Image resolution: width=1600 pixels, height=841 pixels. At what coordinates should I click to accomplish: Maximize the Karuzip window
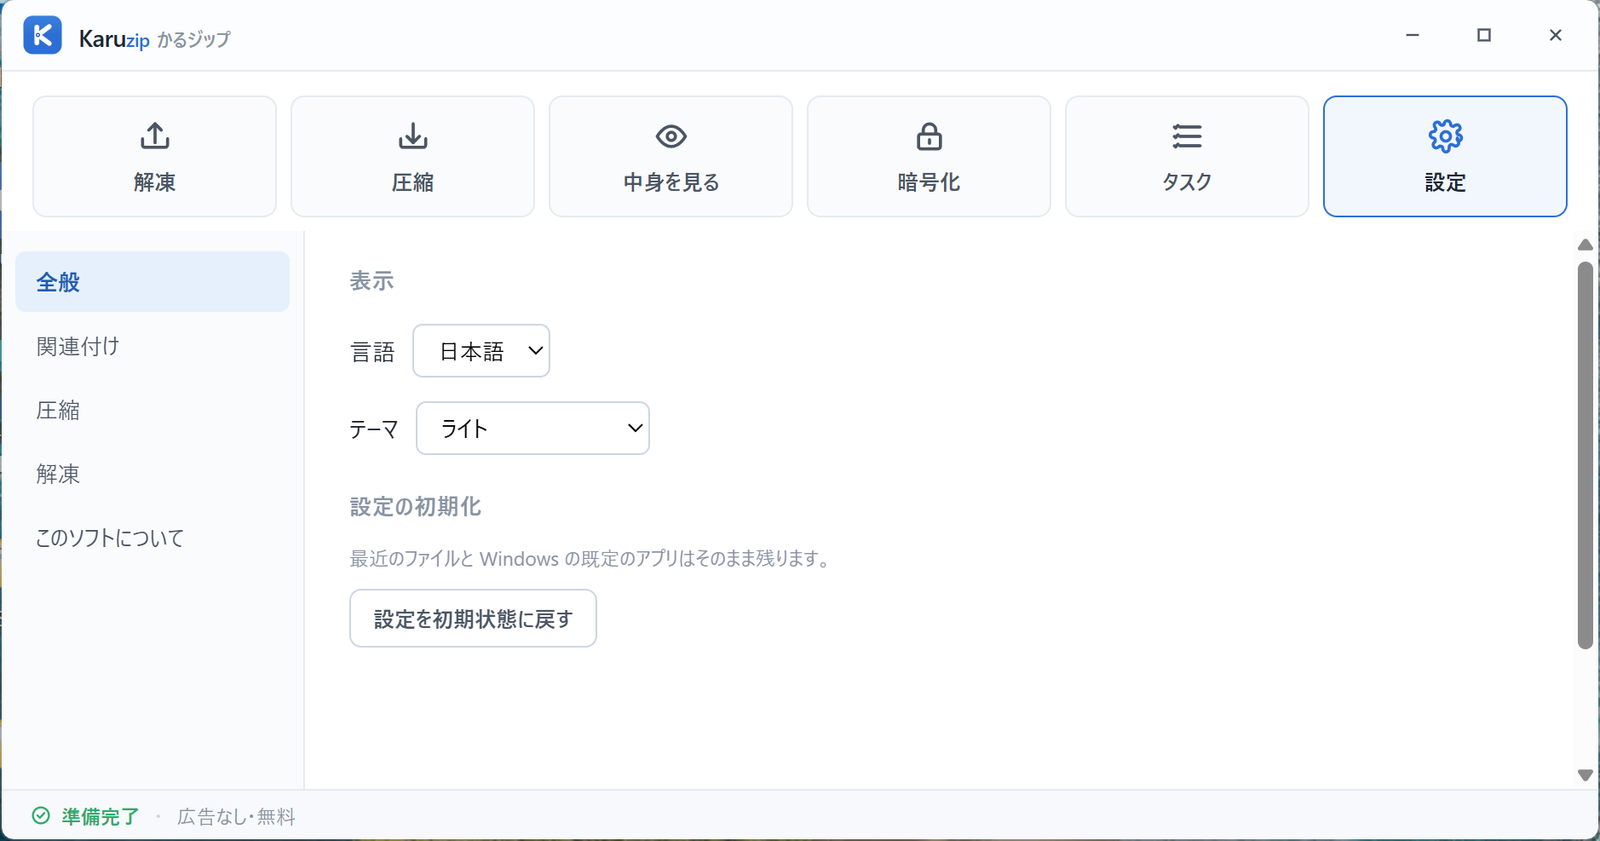coord(1484,35)
